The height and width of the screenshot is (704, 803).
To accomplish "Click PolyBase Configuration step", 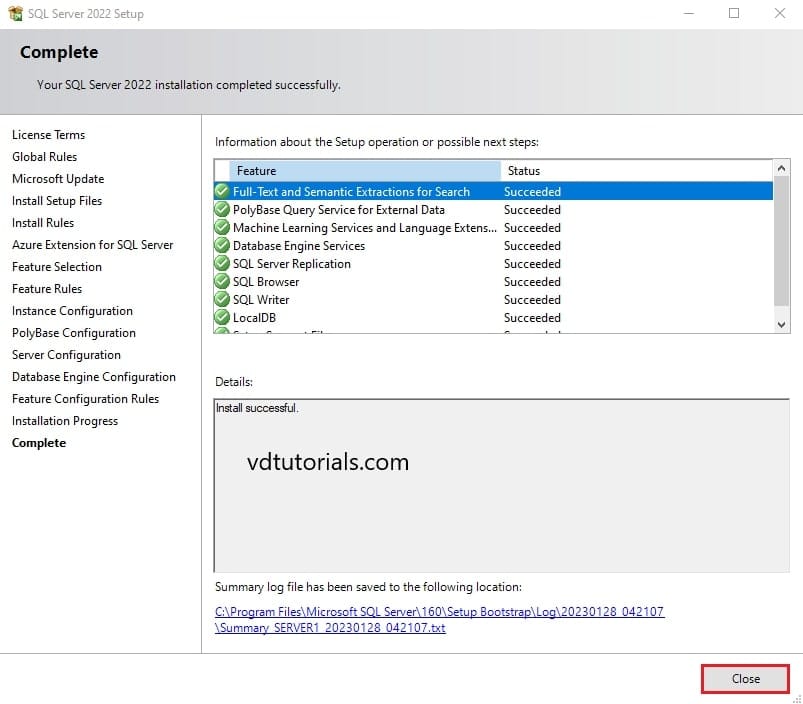I will (74, 333).
